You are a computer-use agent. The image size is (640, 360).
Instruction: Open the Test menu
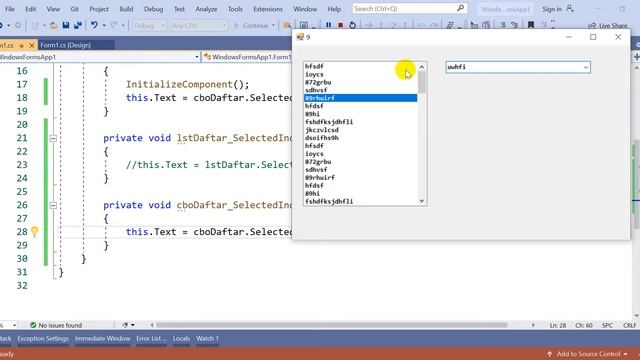pos(179,9)
